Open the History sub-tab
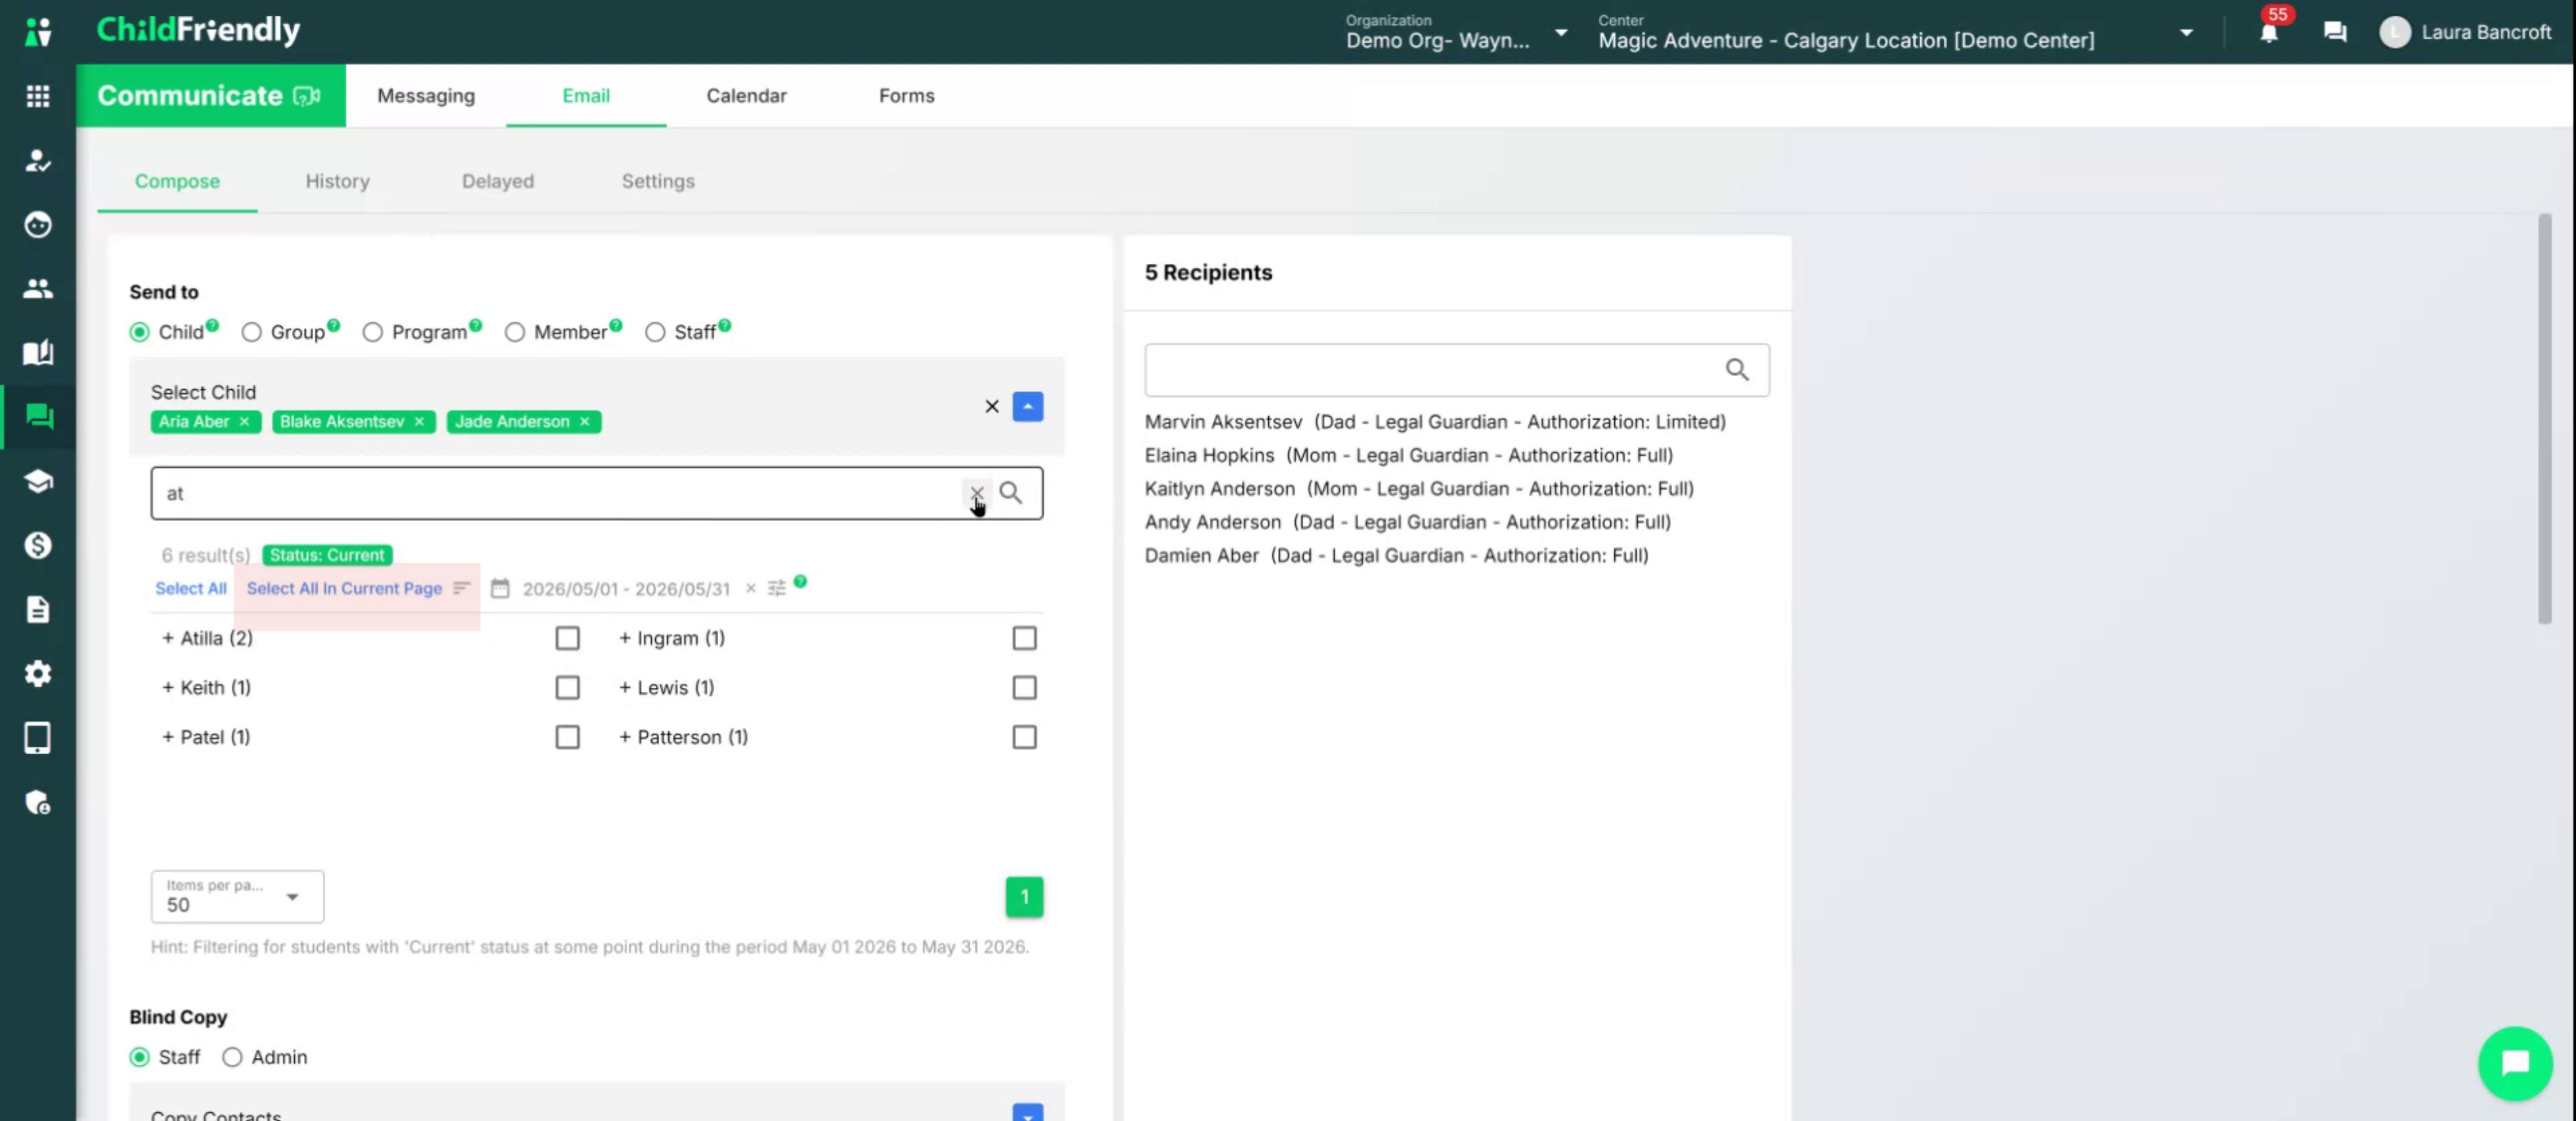This screenshot has height=1121, width=2576. coord(337,181)
